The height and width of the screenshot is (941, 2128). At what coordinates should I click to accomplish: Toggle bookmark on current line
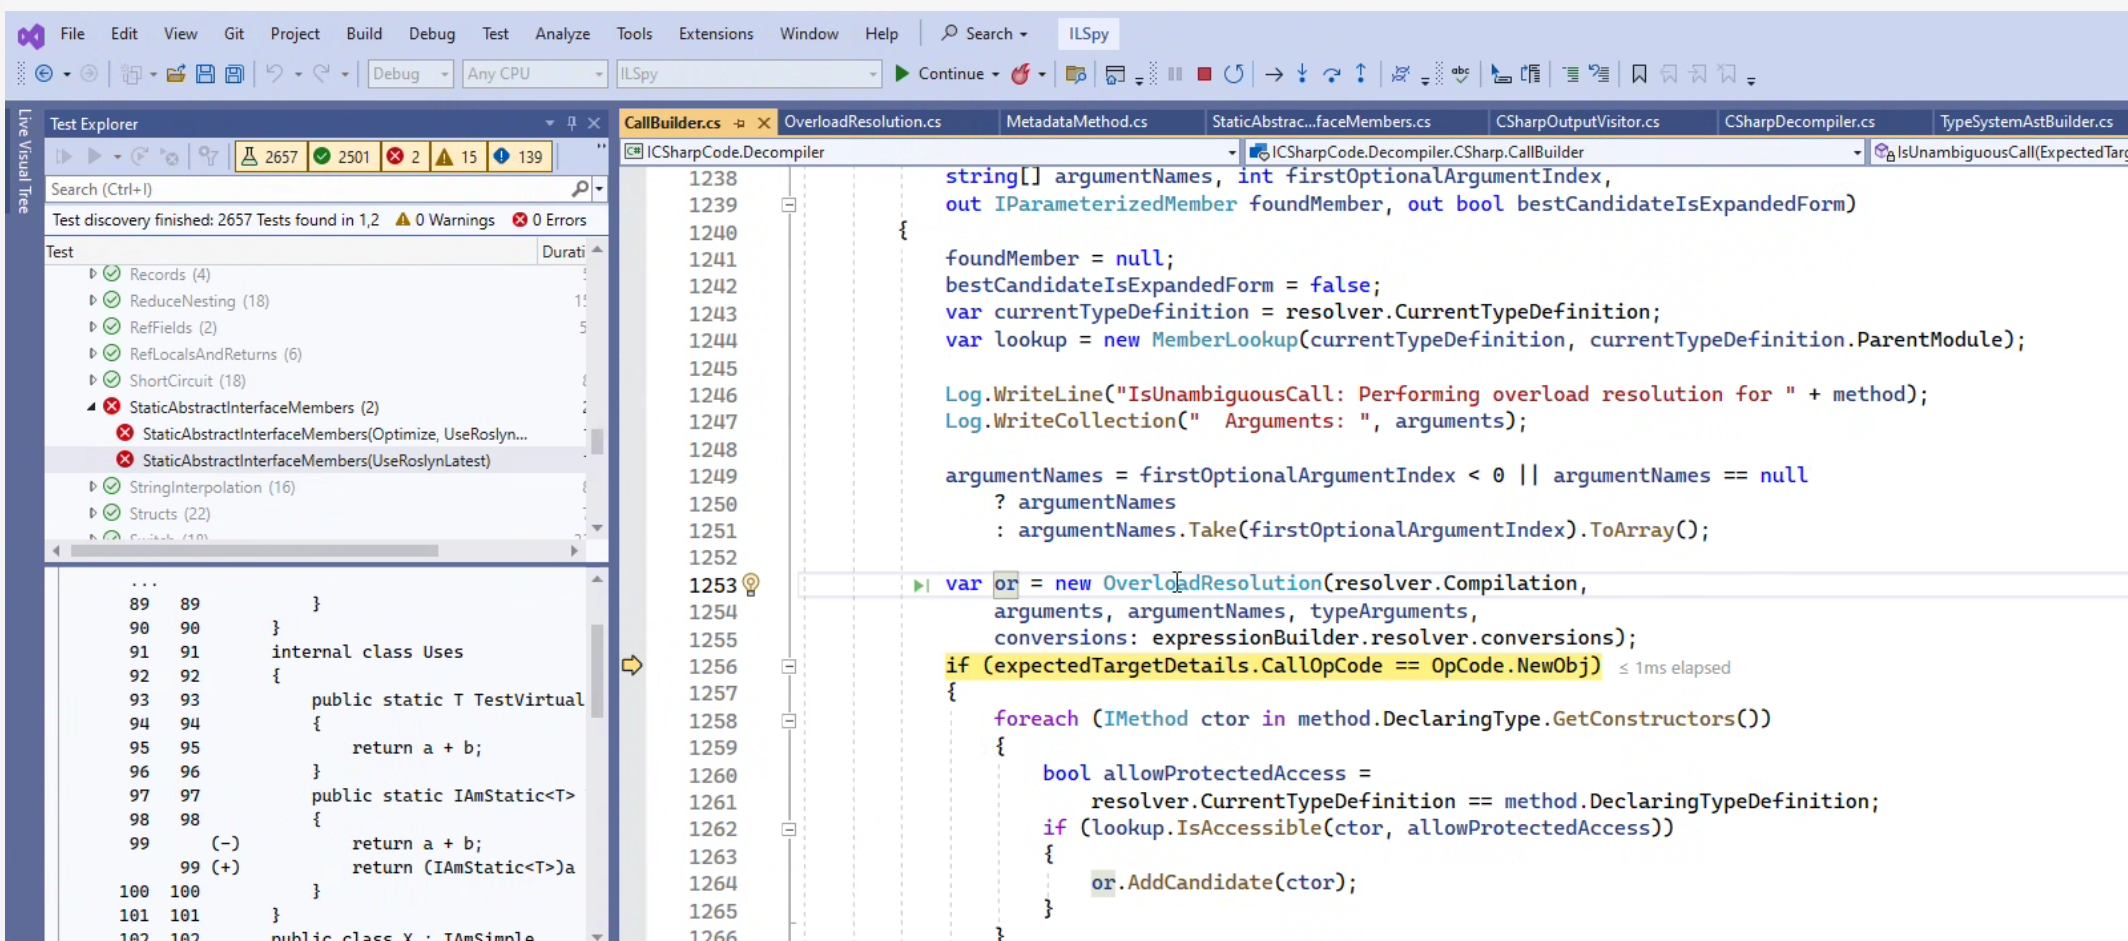pyautogui.click(x=1639, y=74)
